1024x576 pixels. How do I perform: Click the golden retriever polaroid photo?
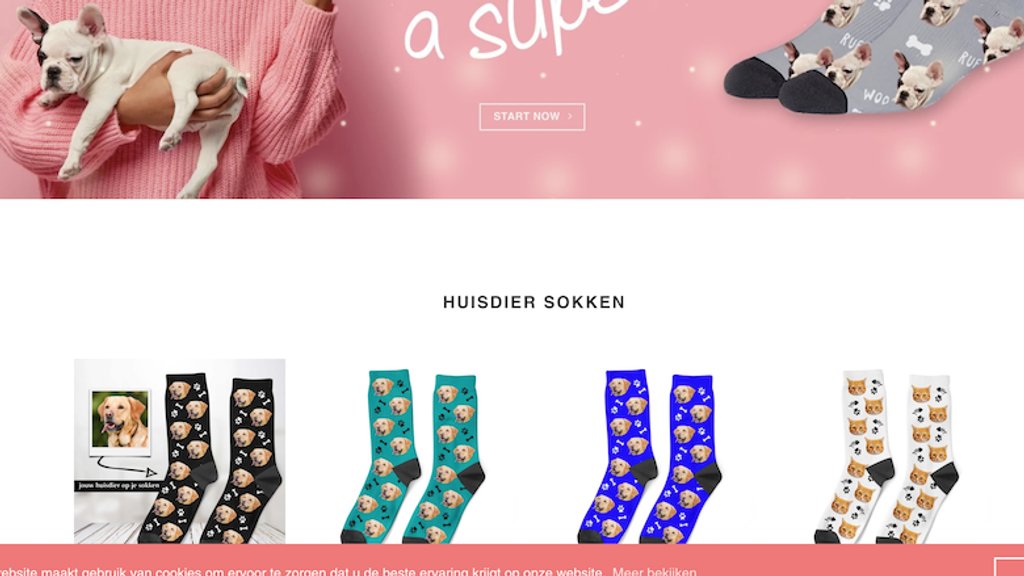(x=120, y=421)
